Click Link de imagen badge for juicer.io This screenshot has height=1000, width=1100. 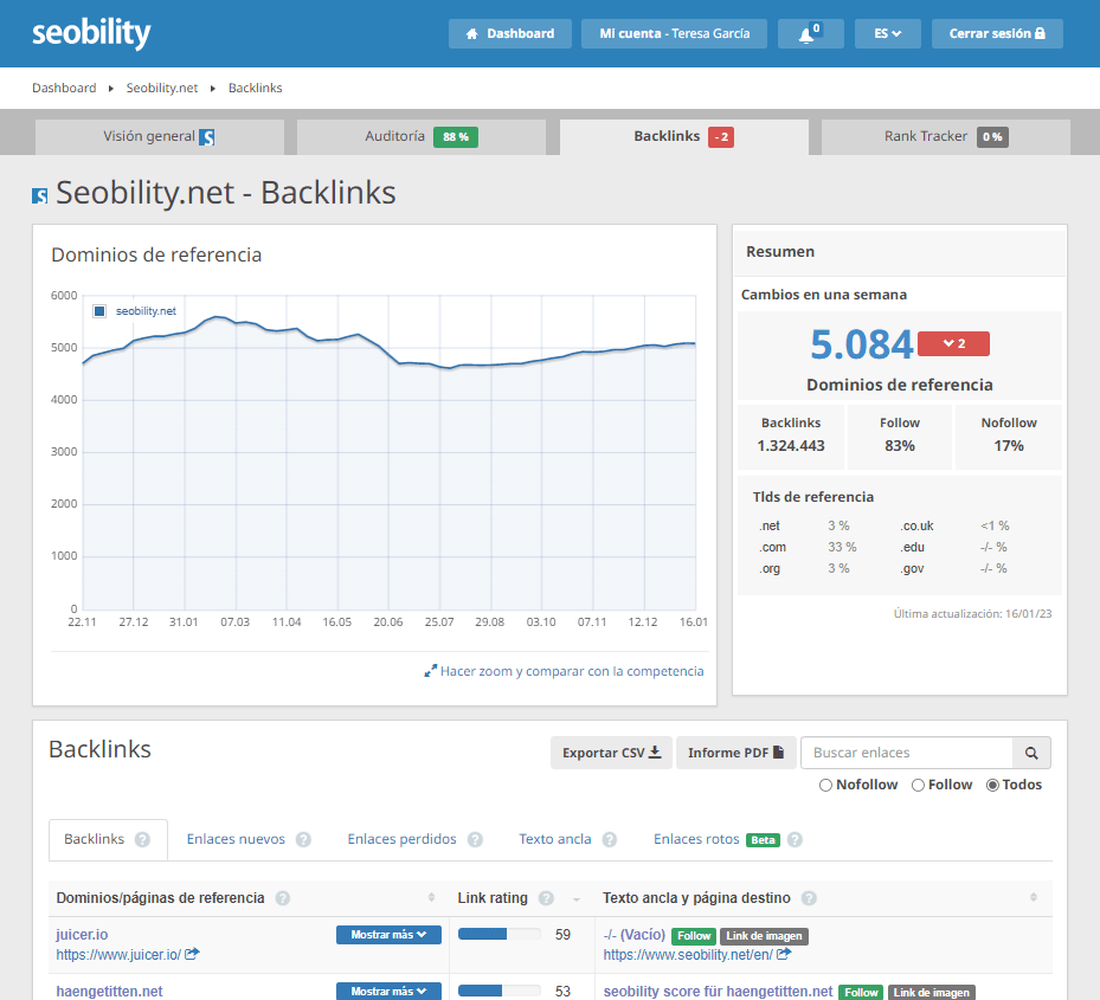[x=764, y=936]
